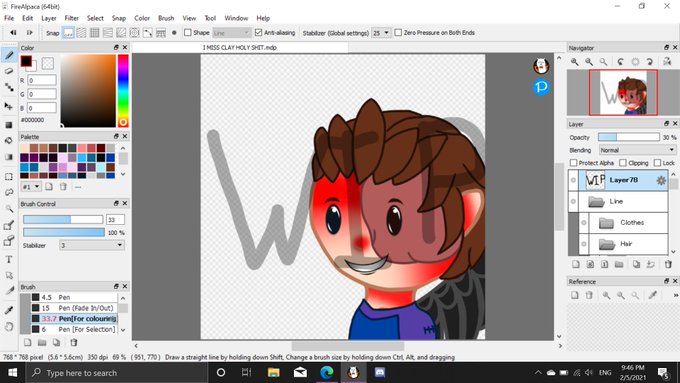Image resolution: width=680 pixels, height=383 pixels.
Task: Toggle visibility of Layer78
Action: tap(573, 180)
